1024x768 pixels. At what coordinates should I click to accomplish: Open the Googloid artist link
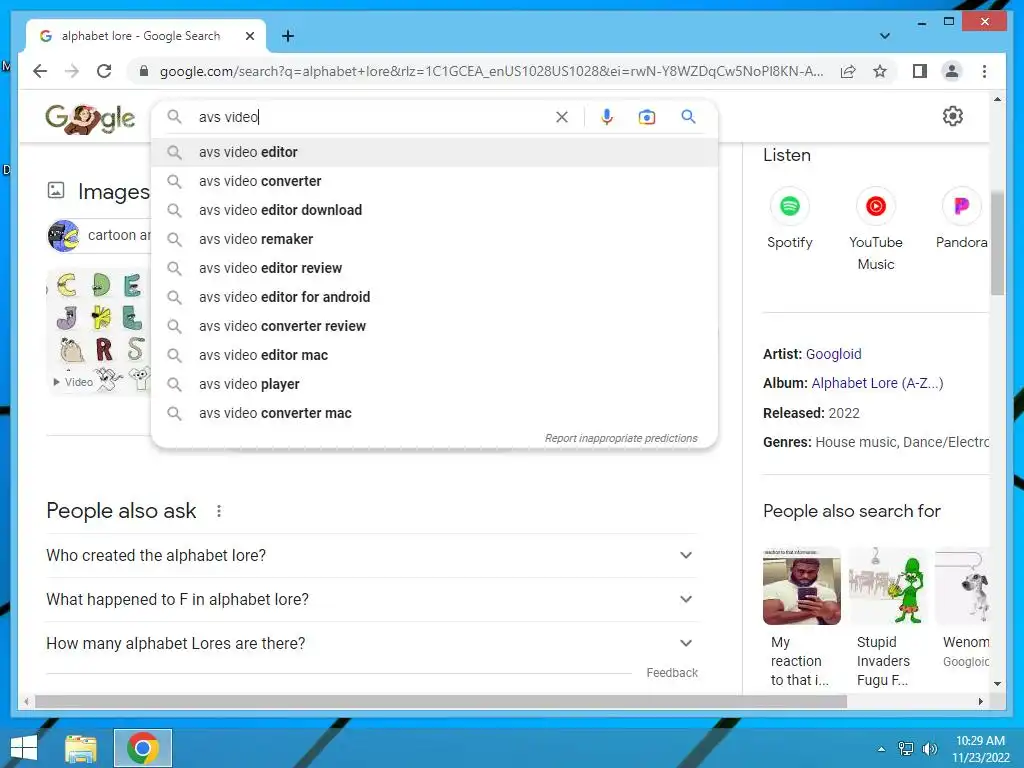(833, 354)
